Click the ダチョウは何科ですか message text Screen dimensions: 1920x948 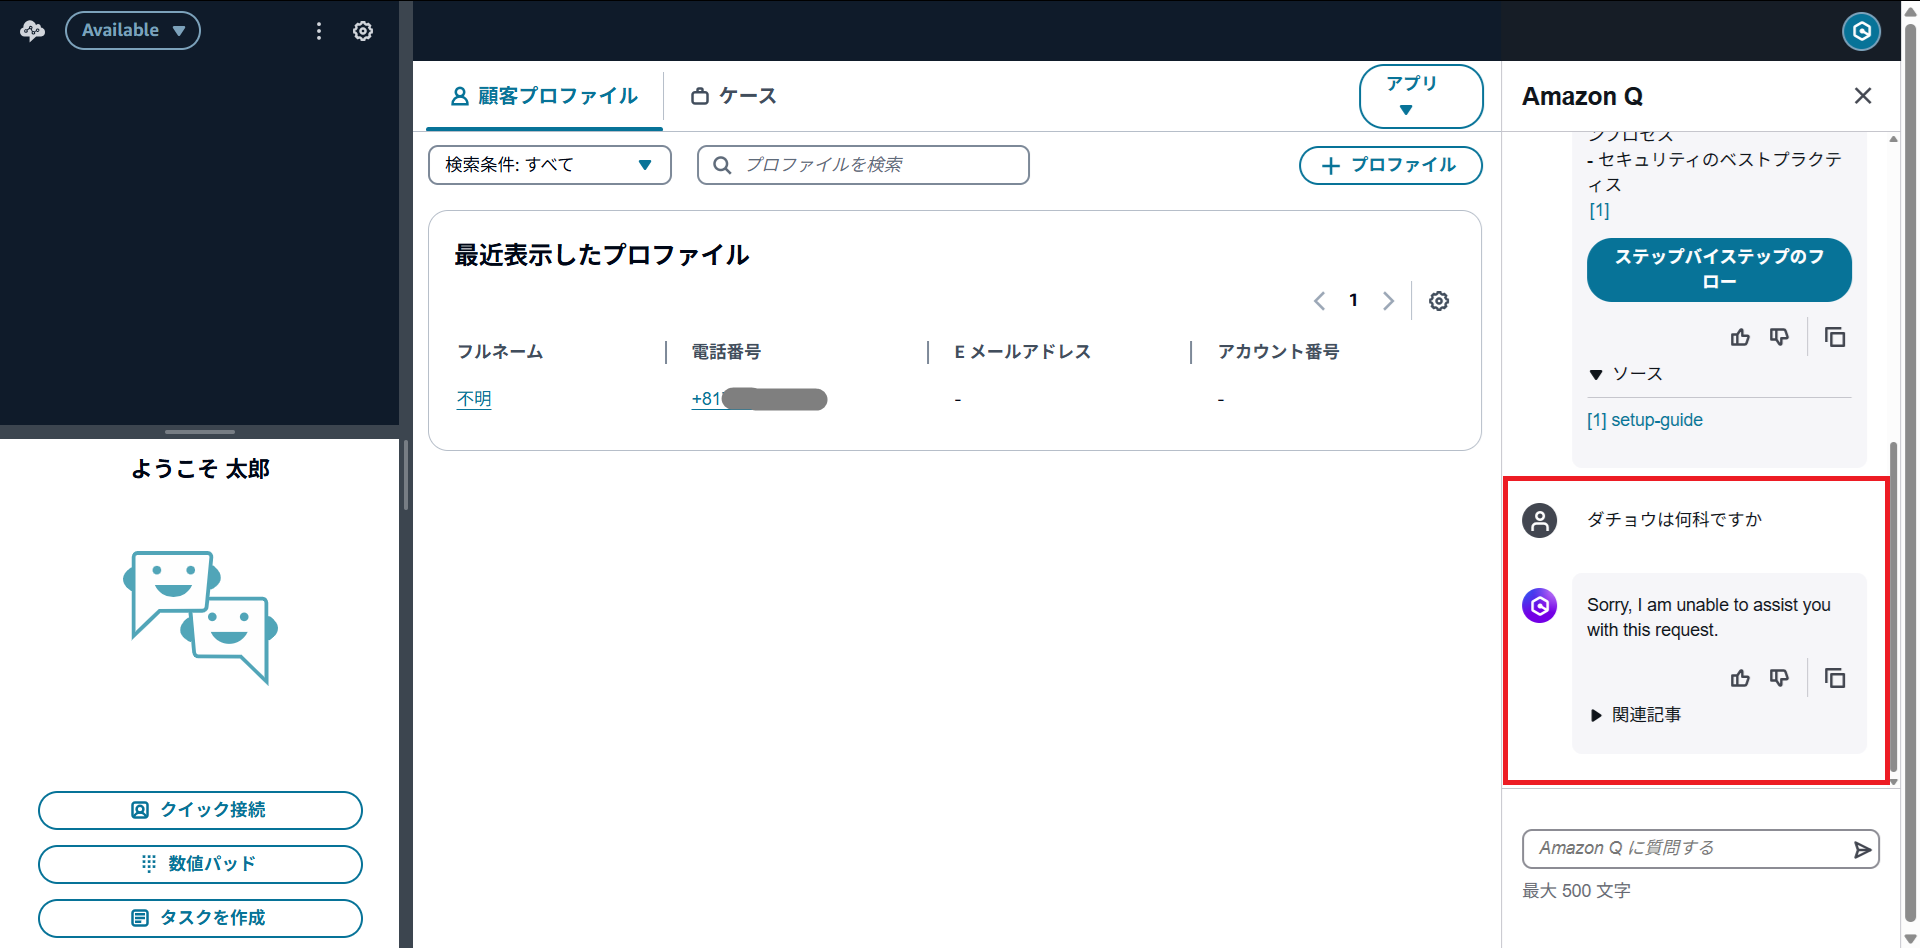tap(1674, 520)
